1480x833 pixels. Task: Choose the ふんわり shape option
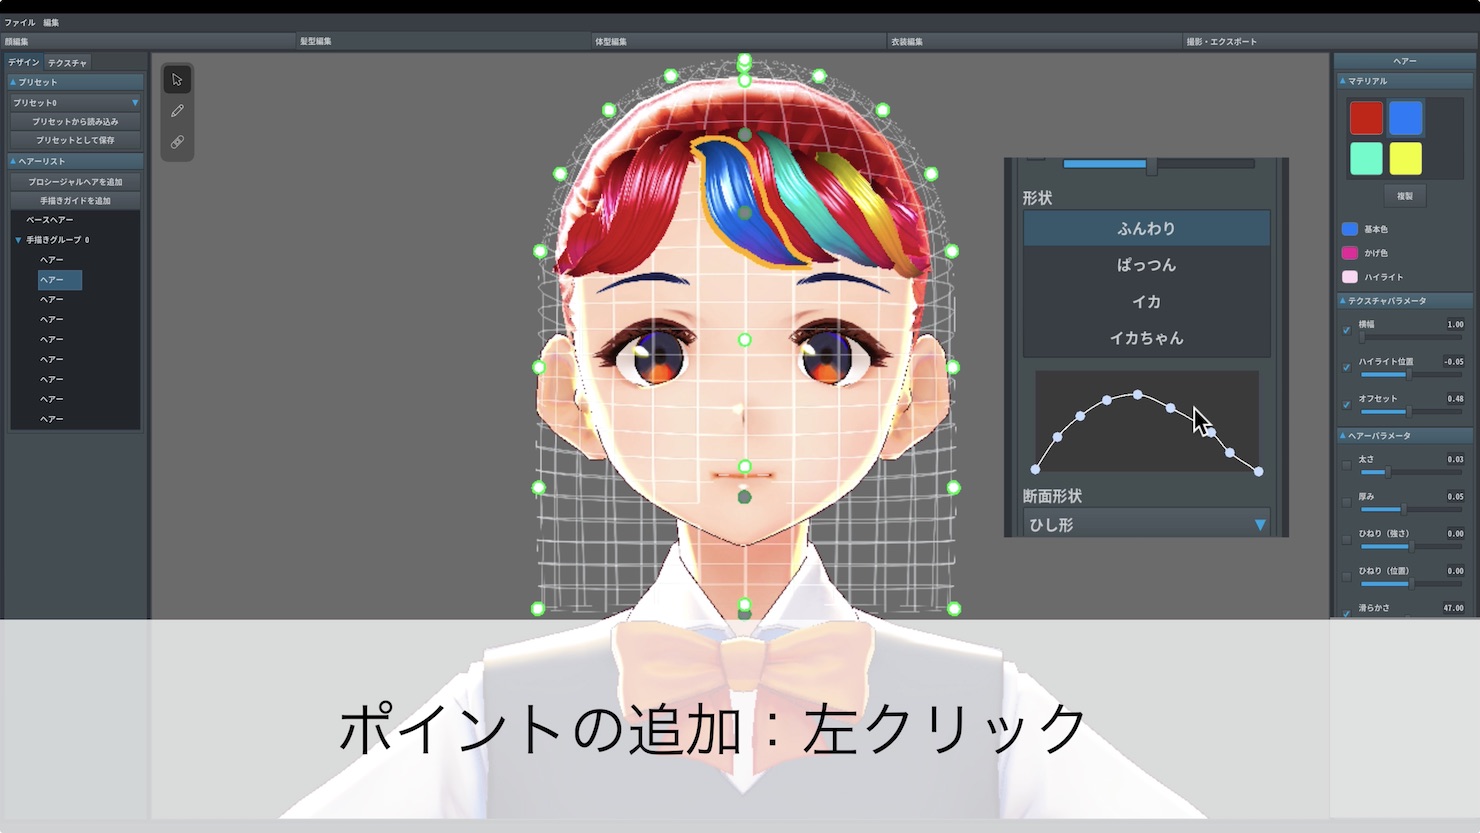click(1146, 228)
